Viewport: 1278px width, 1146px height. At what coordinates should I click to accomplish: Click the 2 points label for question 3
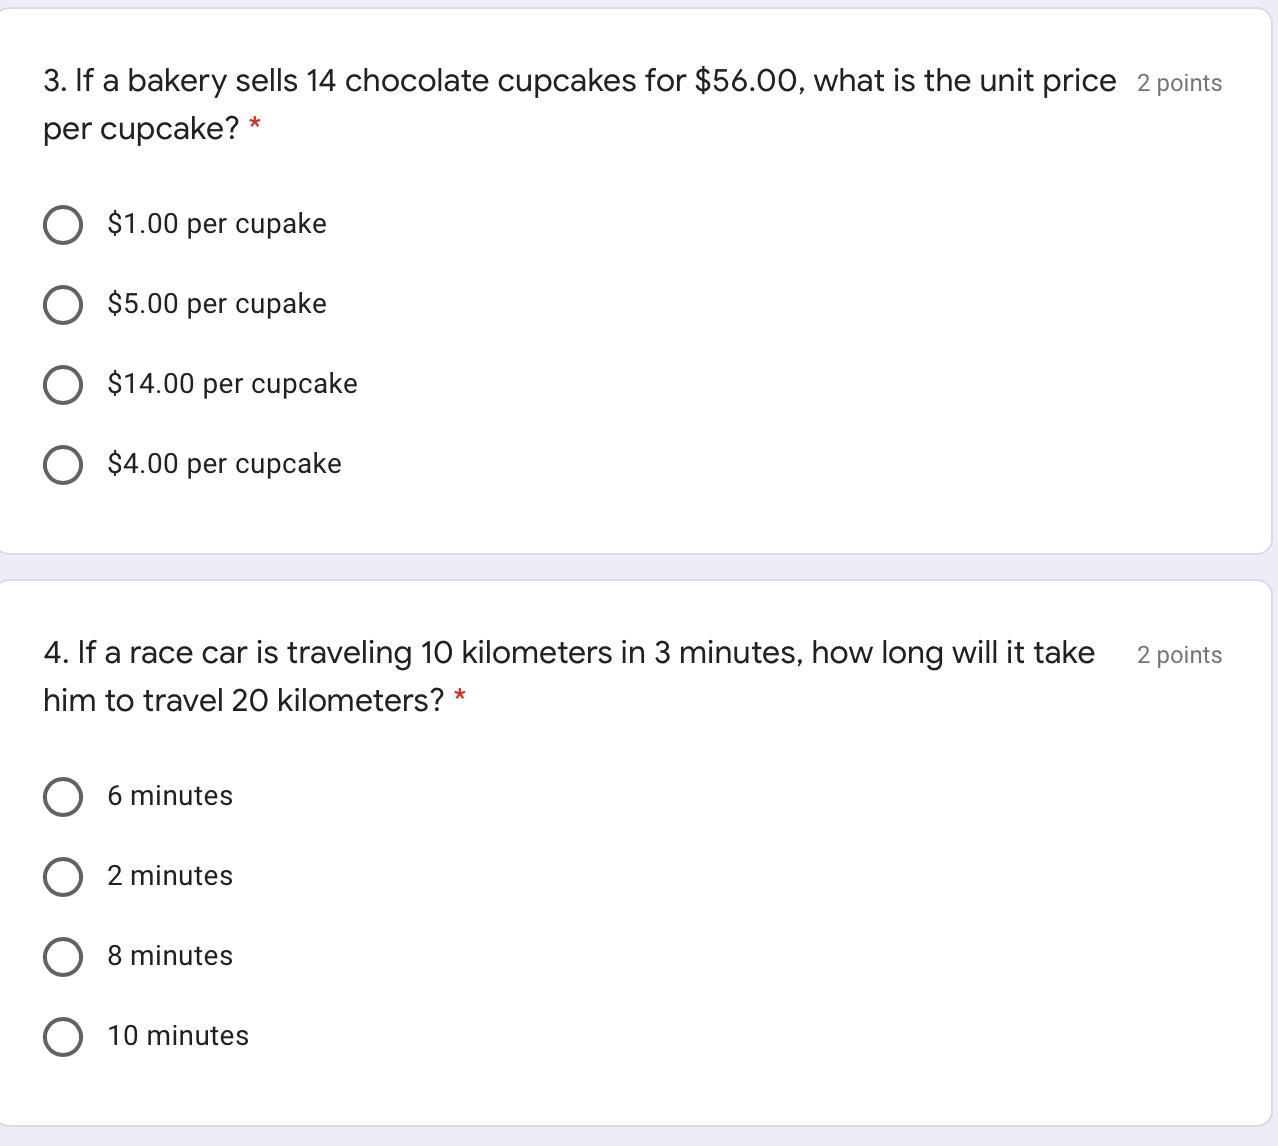(x=1179, y=83)
